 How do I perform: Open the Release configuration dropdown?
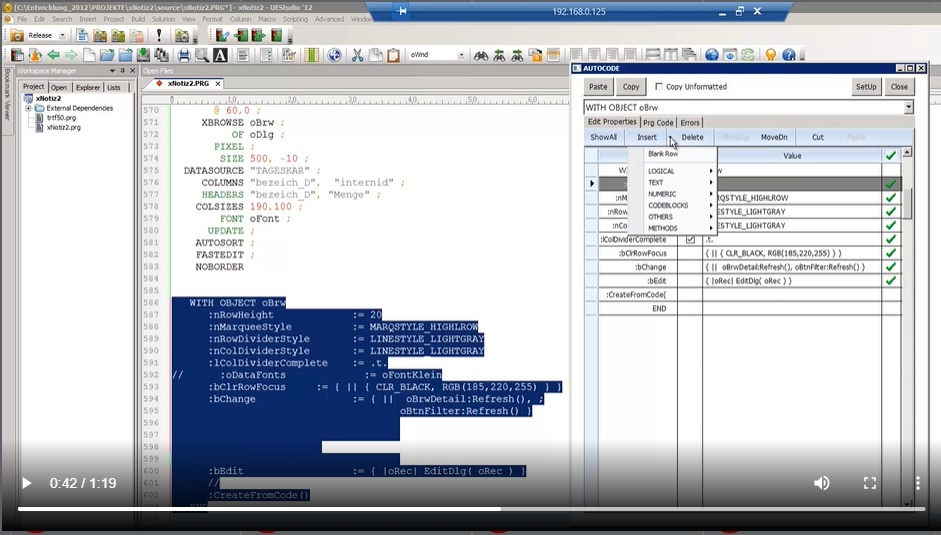pyautogui.click(x=62, y=35)
